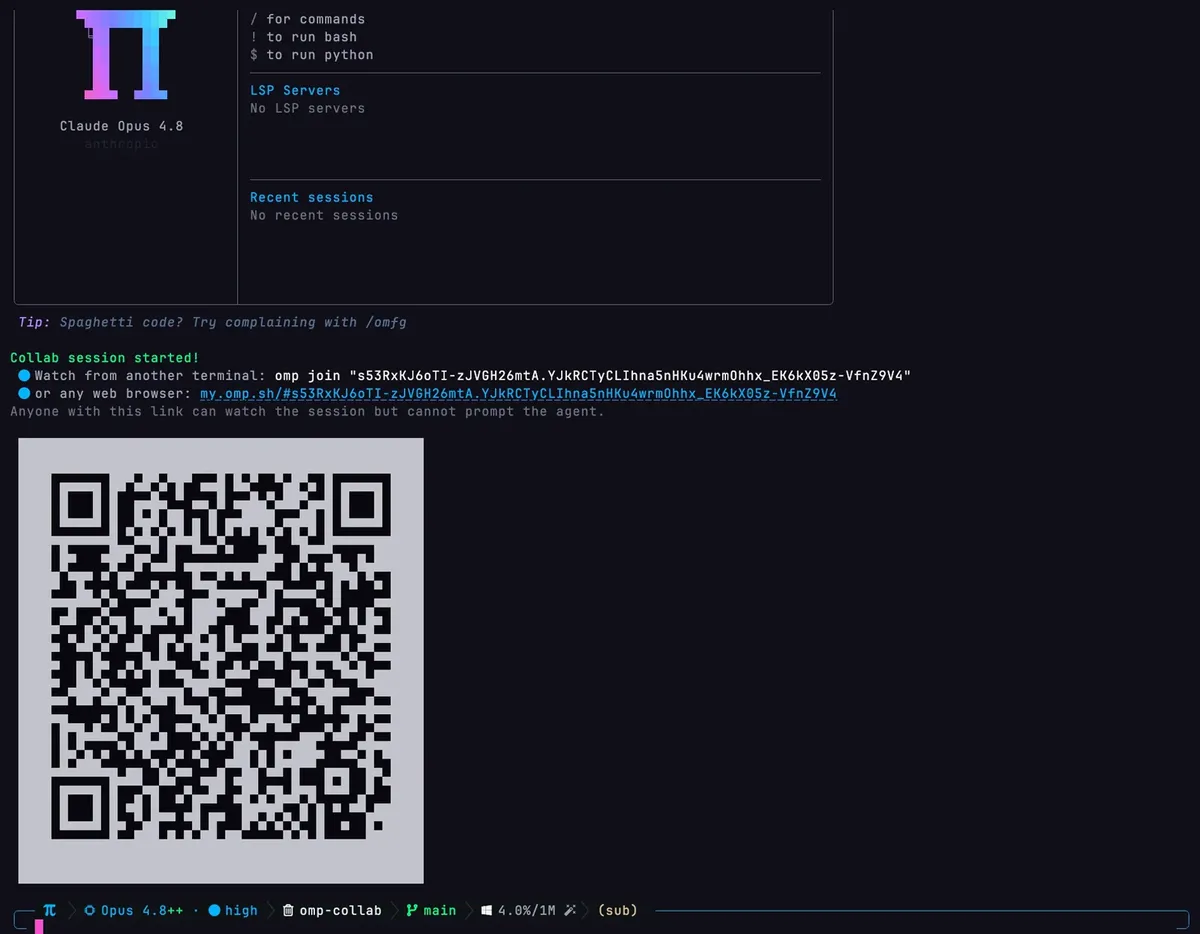Click the pi icon in the status bar

point(49,910)
